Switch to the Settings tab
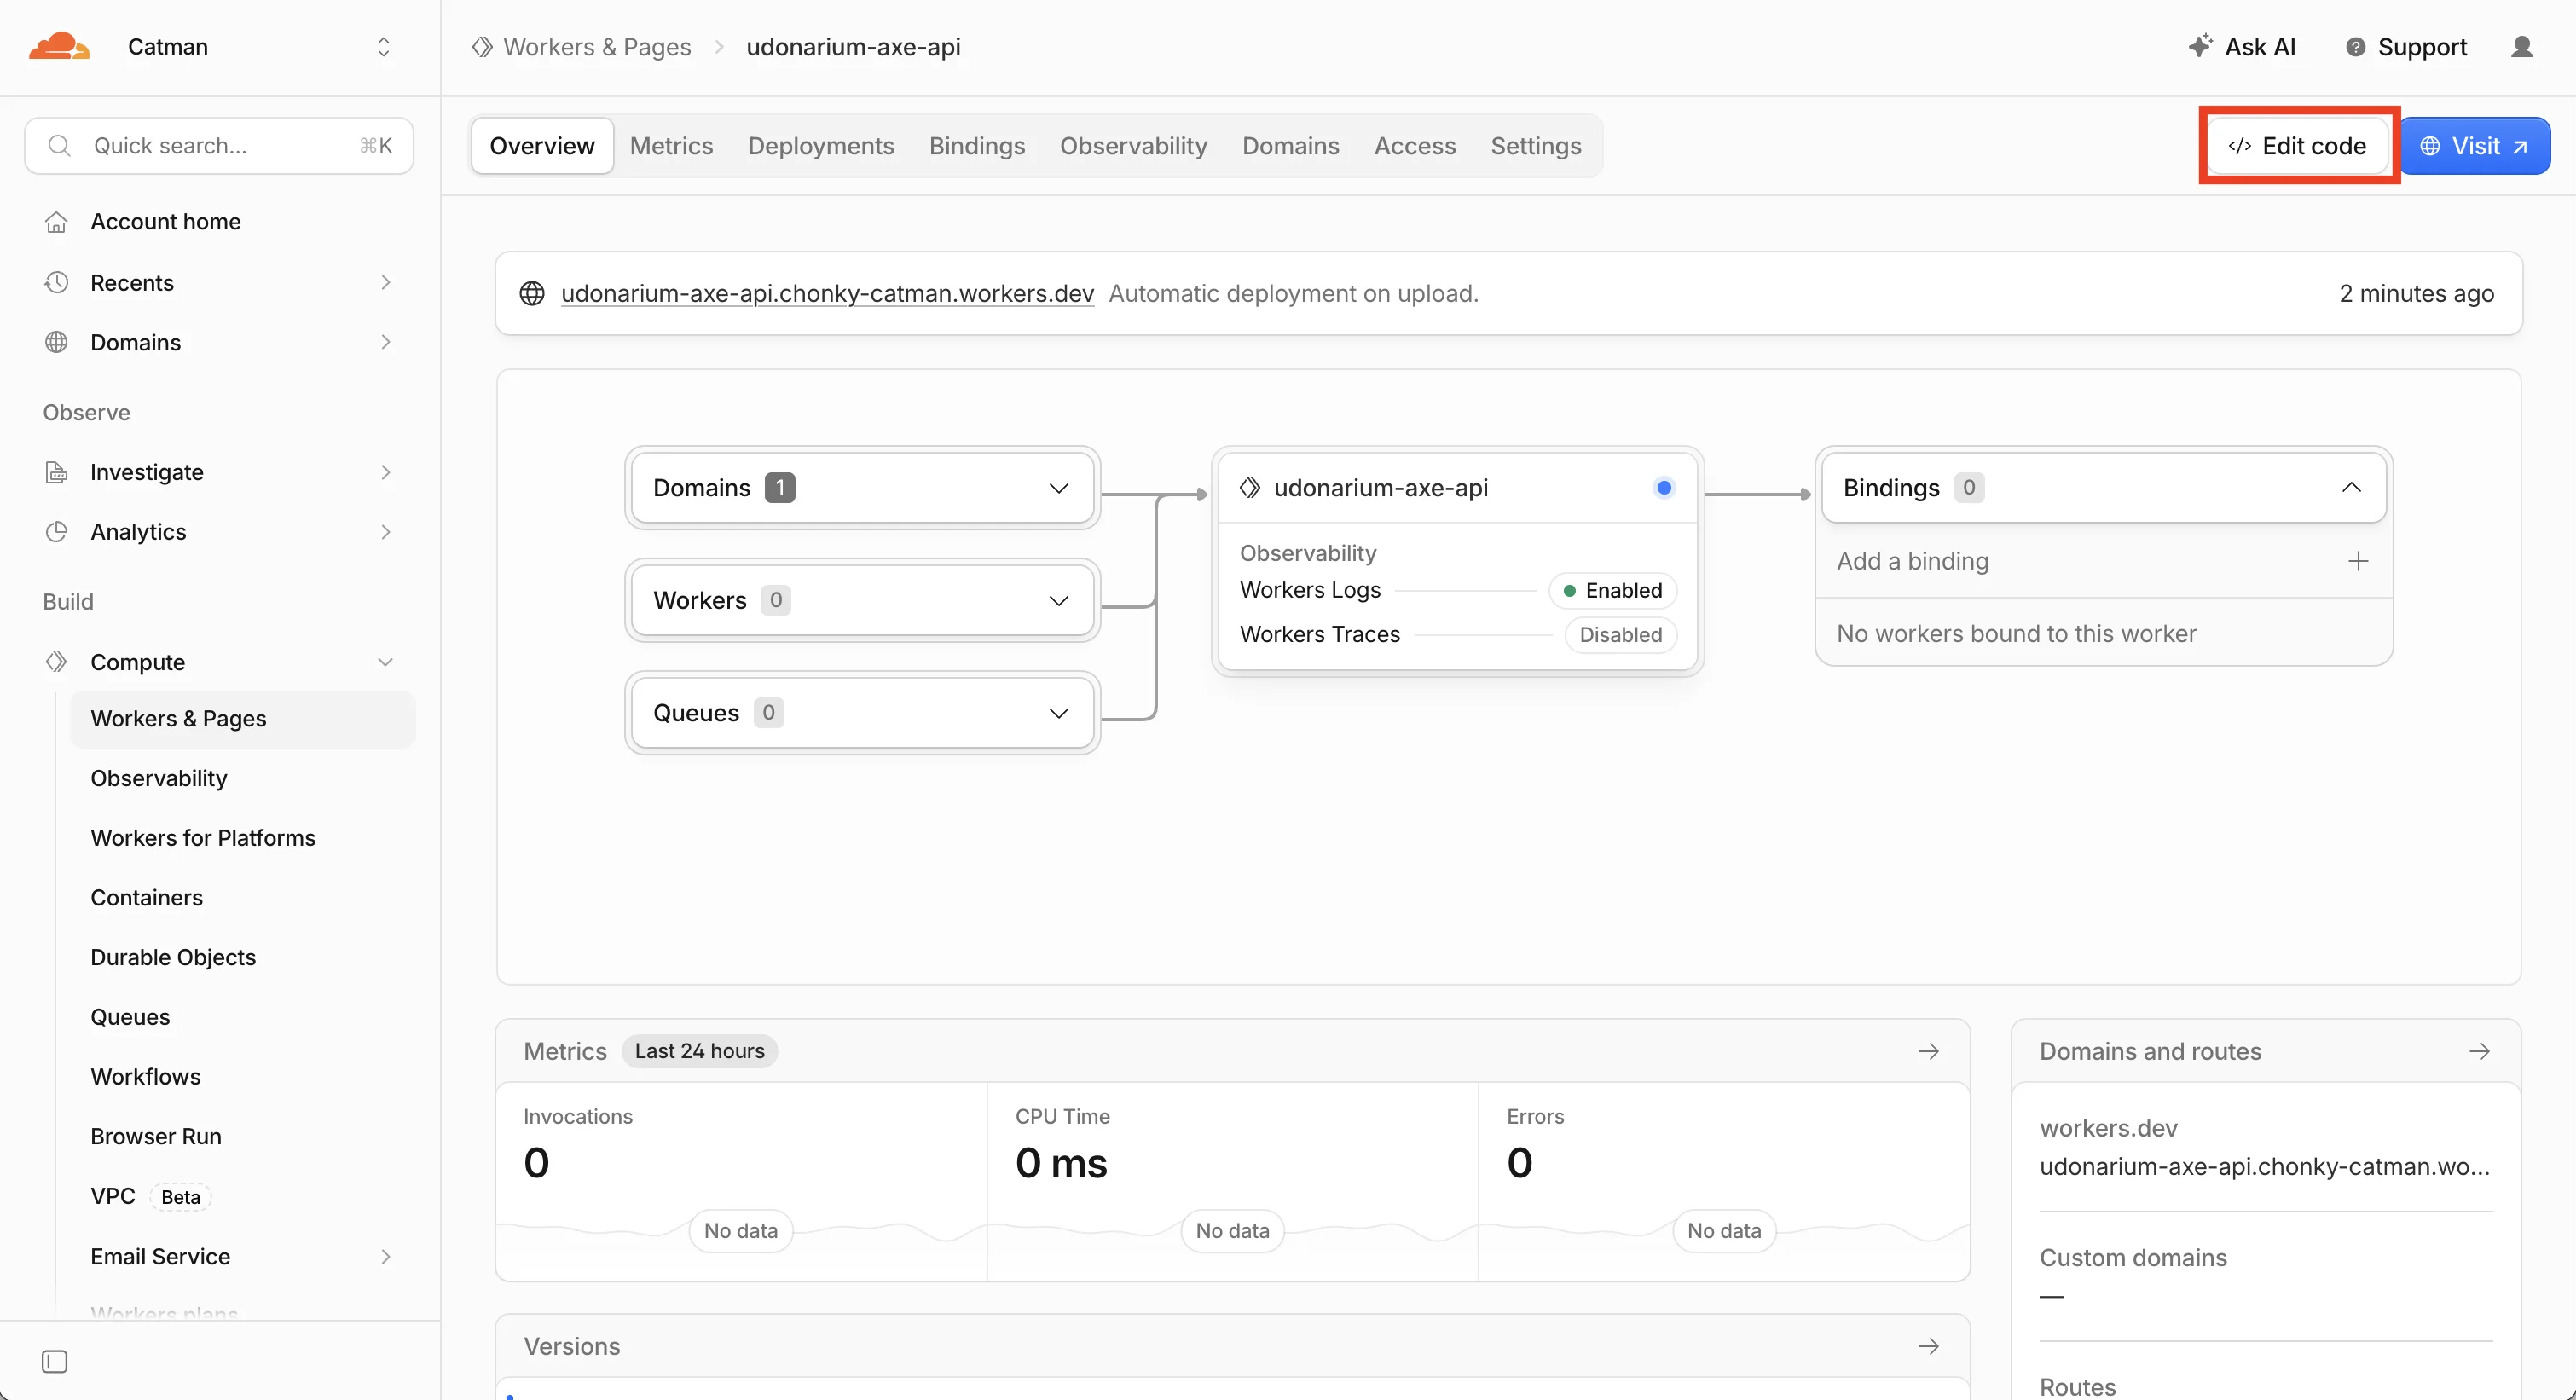 coord(1536,146)
